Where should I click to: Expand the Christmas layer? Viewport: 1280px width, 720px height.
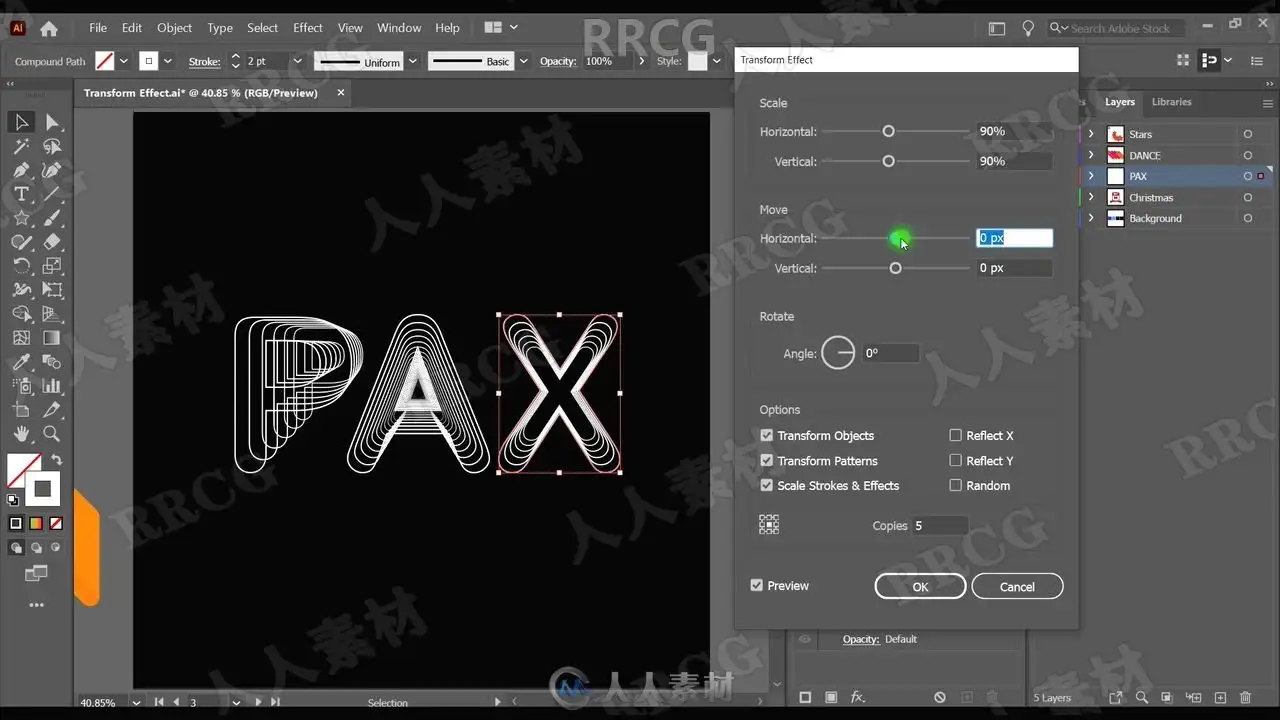tap(1091, 197)
